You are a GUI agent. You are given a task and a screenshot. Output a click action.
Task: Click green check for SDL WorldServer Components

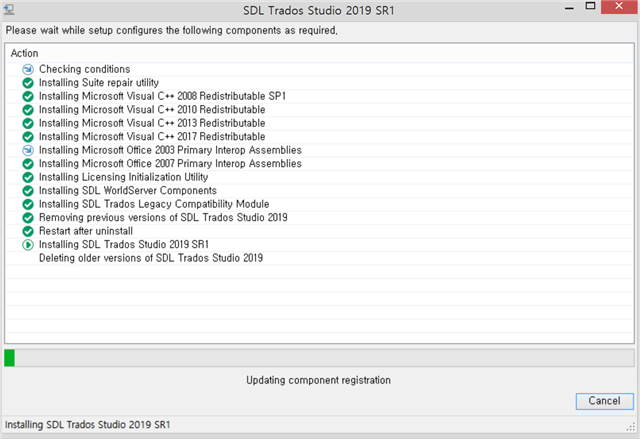(28, 191)
